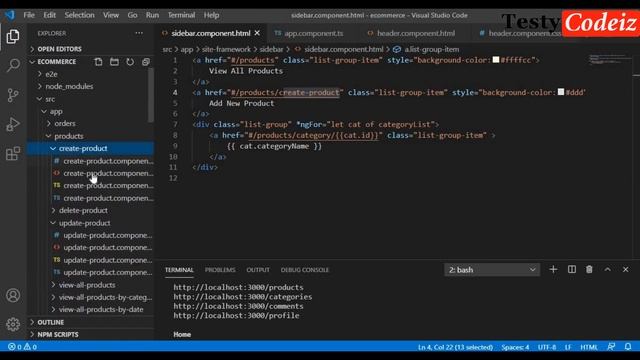
Task: Split the terminal panel
Action: tap(572, 269)
